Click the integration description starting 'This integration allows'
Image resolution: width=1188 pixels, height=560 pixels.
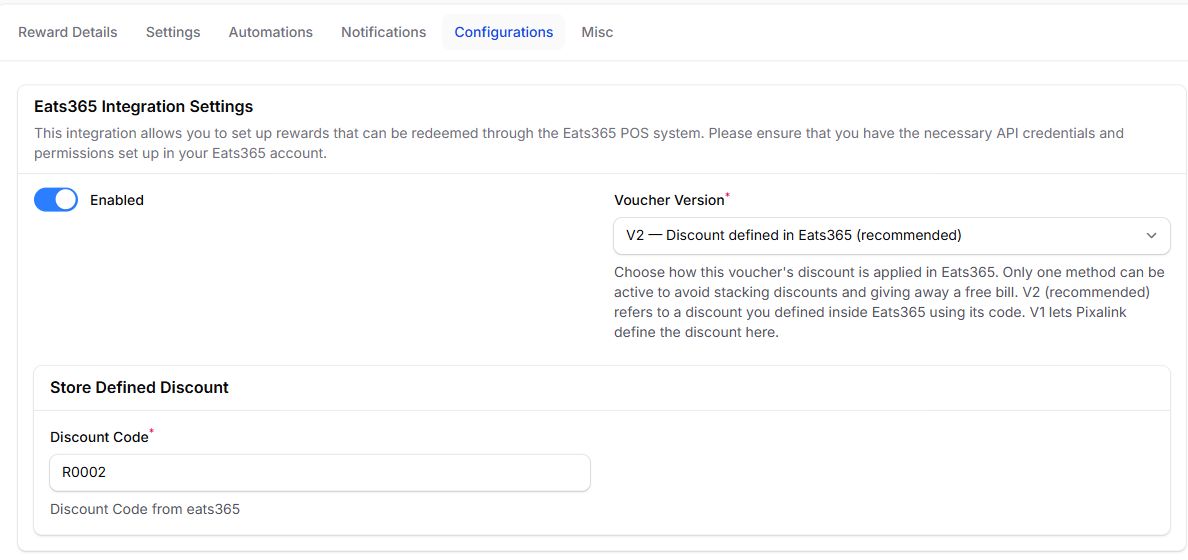pyautogui.click(x=579, y=143)
